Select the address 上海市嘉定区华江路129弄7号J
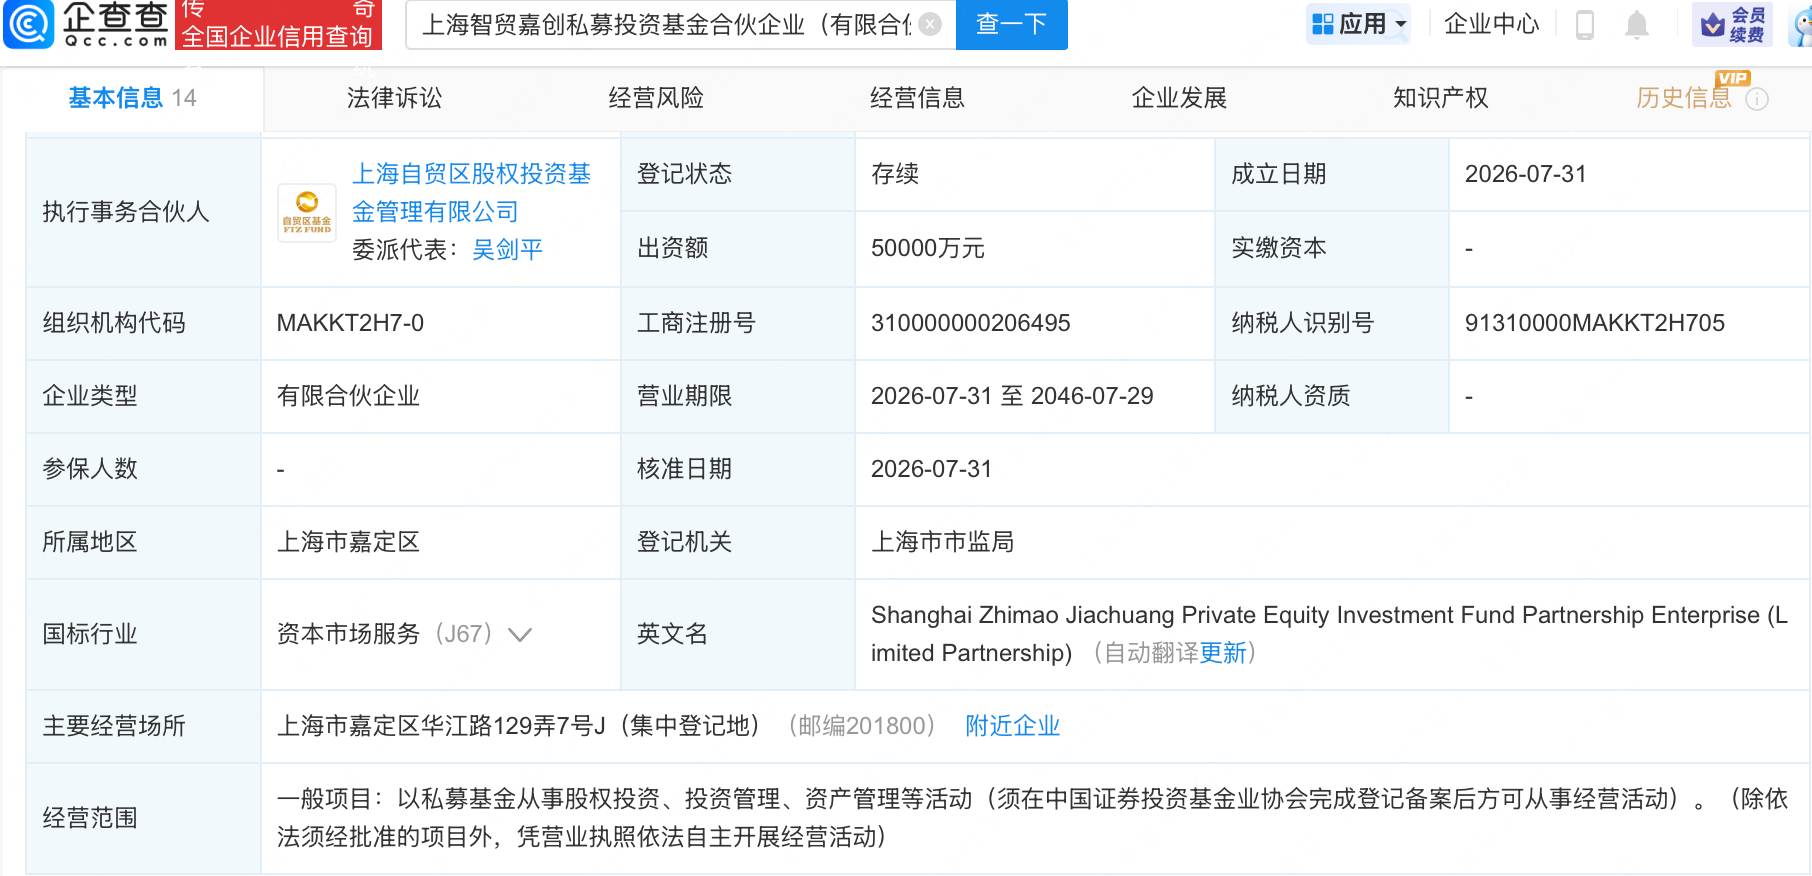 [441, 726]
